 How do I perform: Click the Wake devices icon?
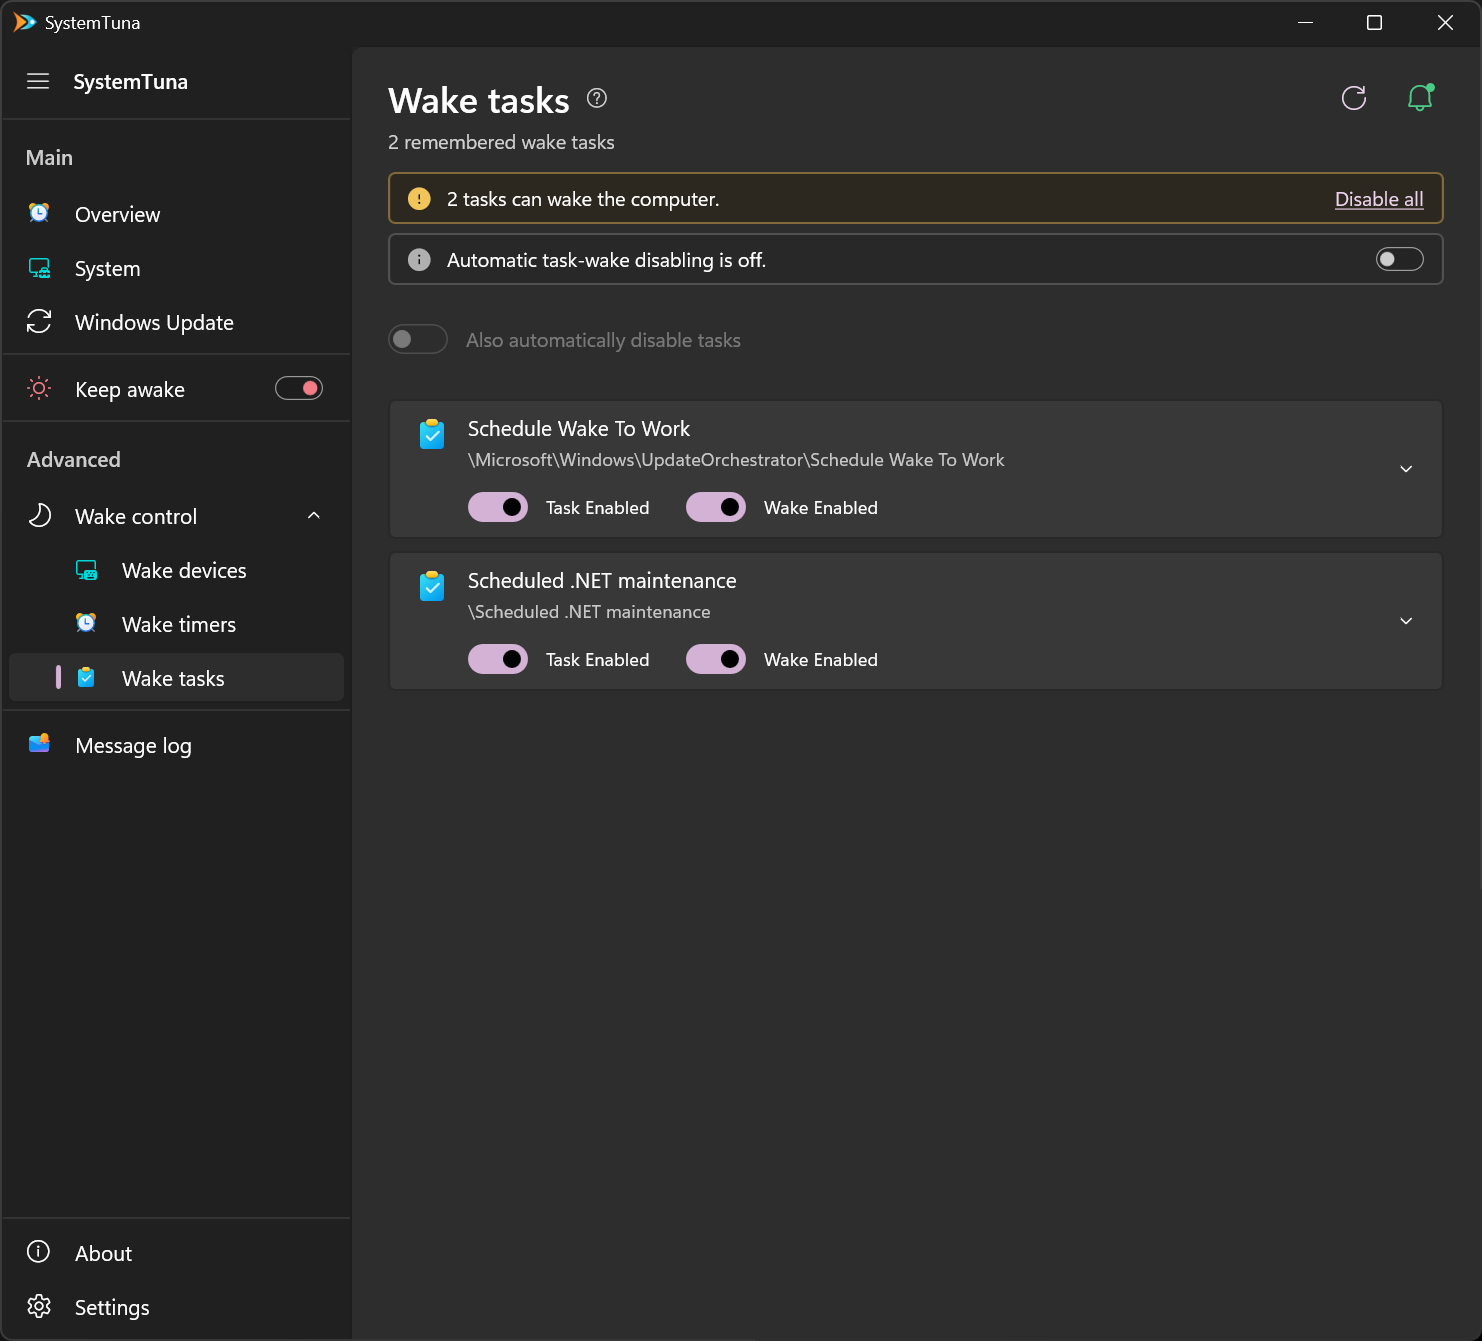[87, 570]
